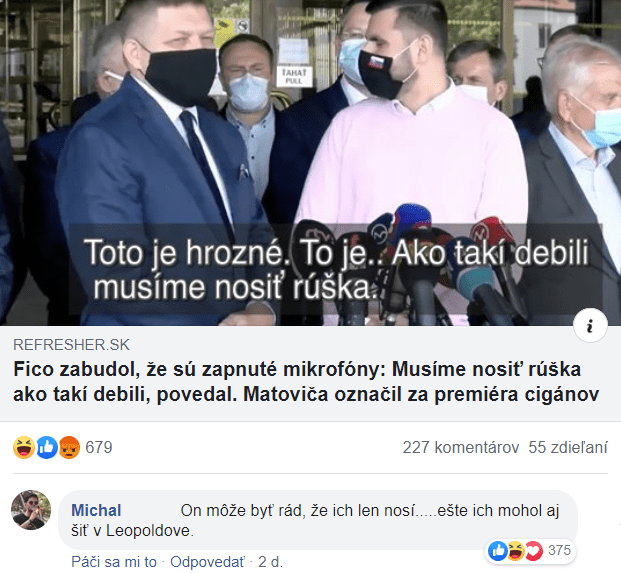This screenshot has width=621, height=573.
Task: View the 375 reactions on the comment
Action: (x=559, y=550)
